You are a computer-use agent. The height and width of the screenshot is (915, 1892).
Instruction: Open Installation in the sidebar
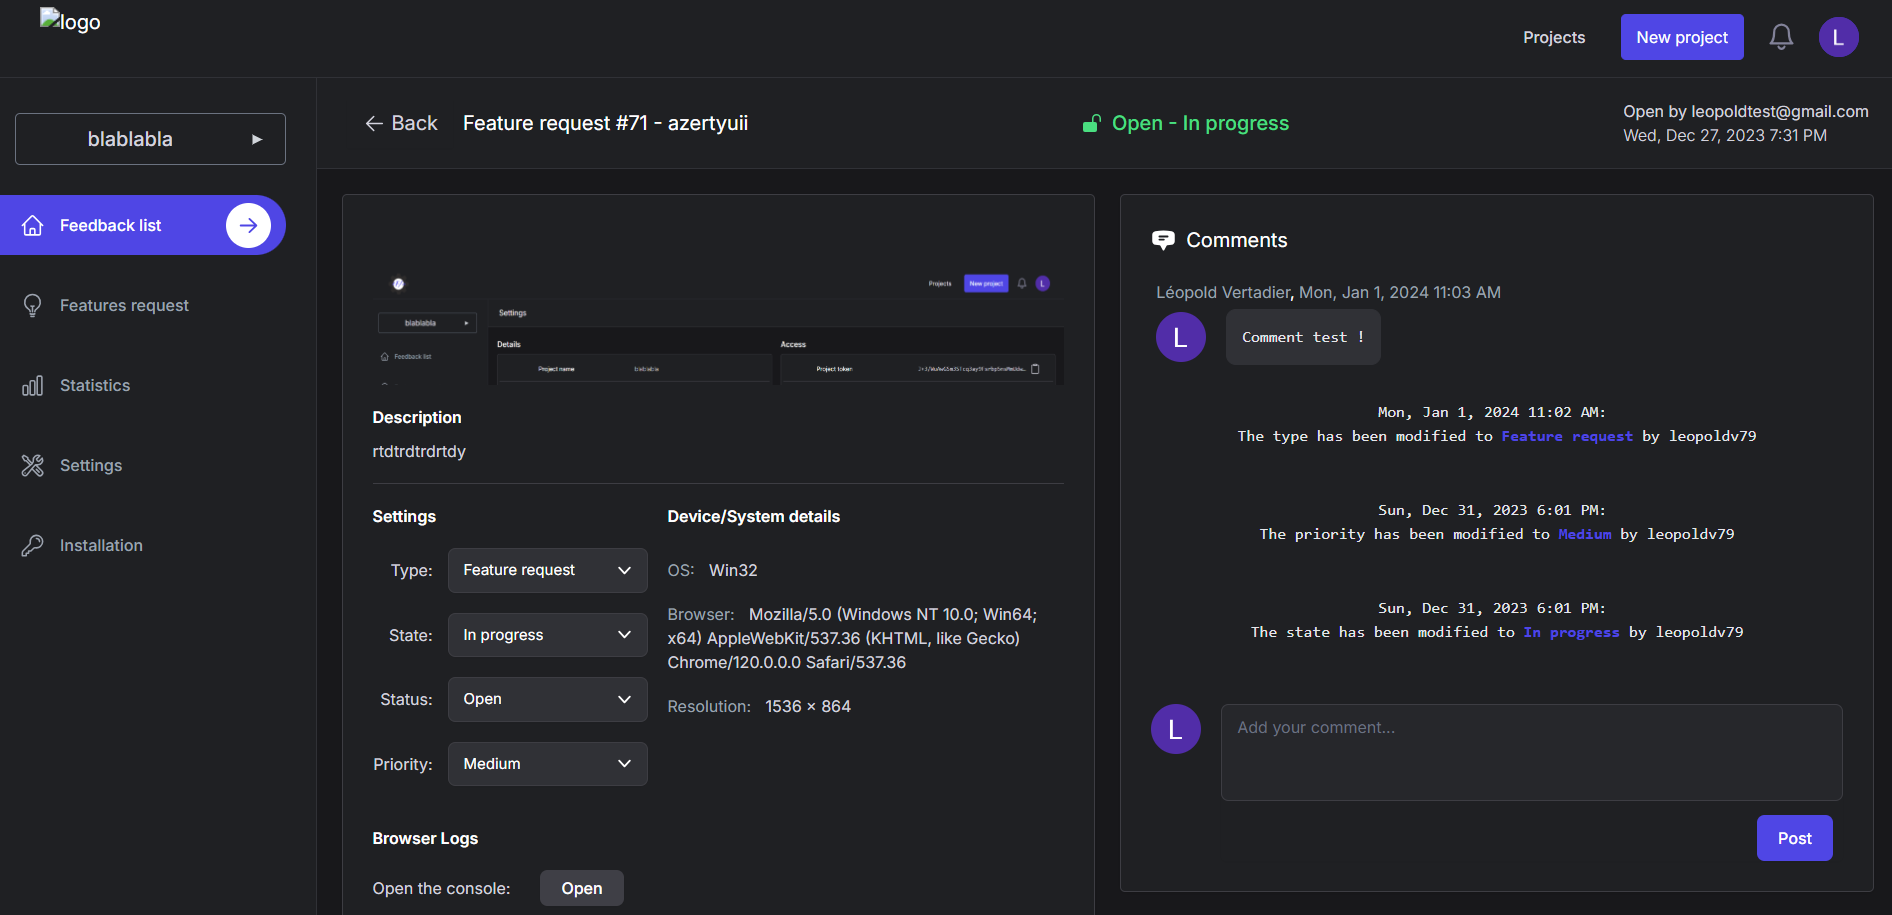click(101, 545)
